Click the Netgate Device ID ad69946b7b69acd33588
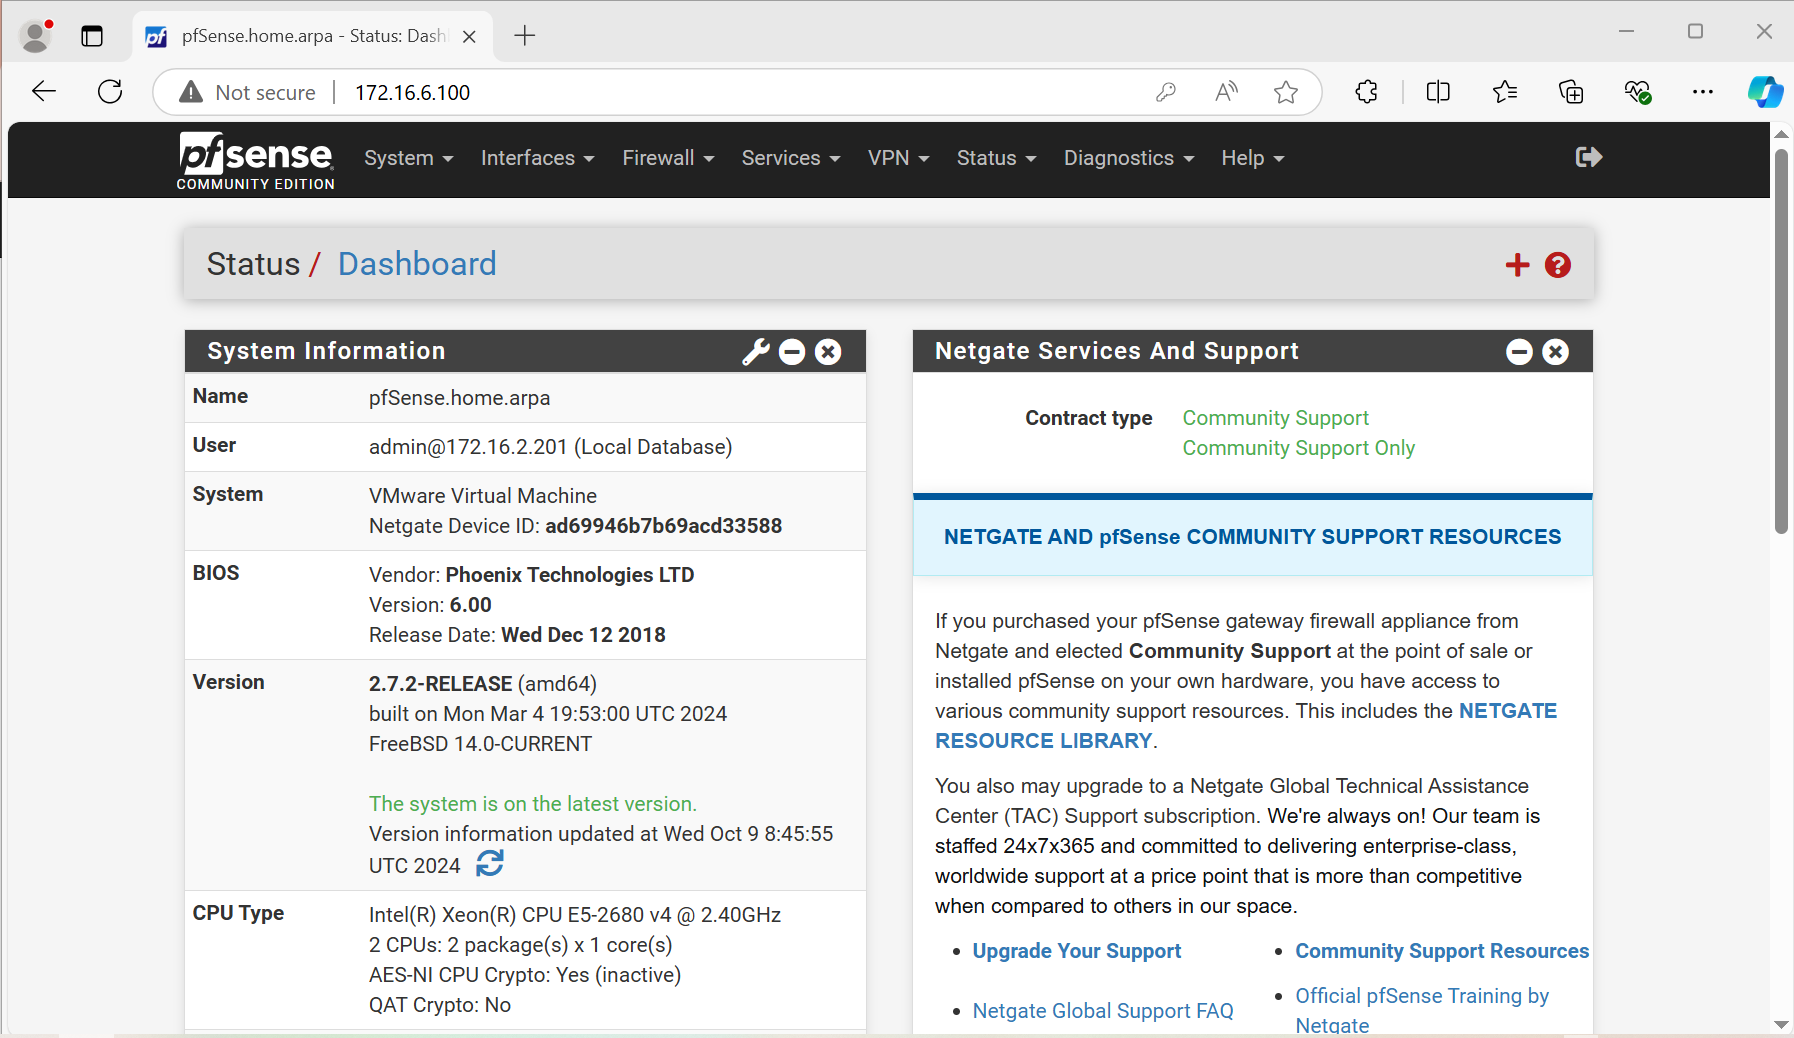This screenshot has height=1038, width=1794. pos(663,526)
